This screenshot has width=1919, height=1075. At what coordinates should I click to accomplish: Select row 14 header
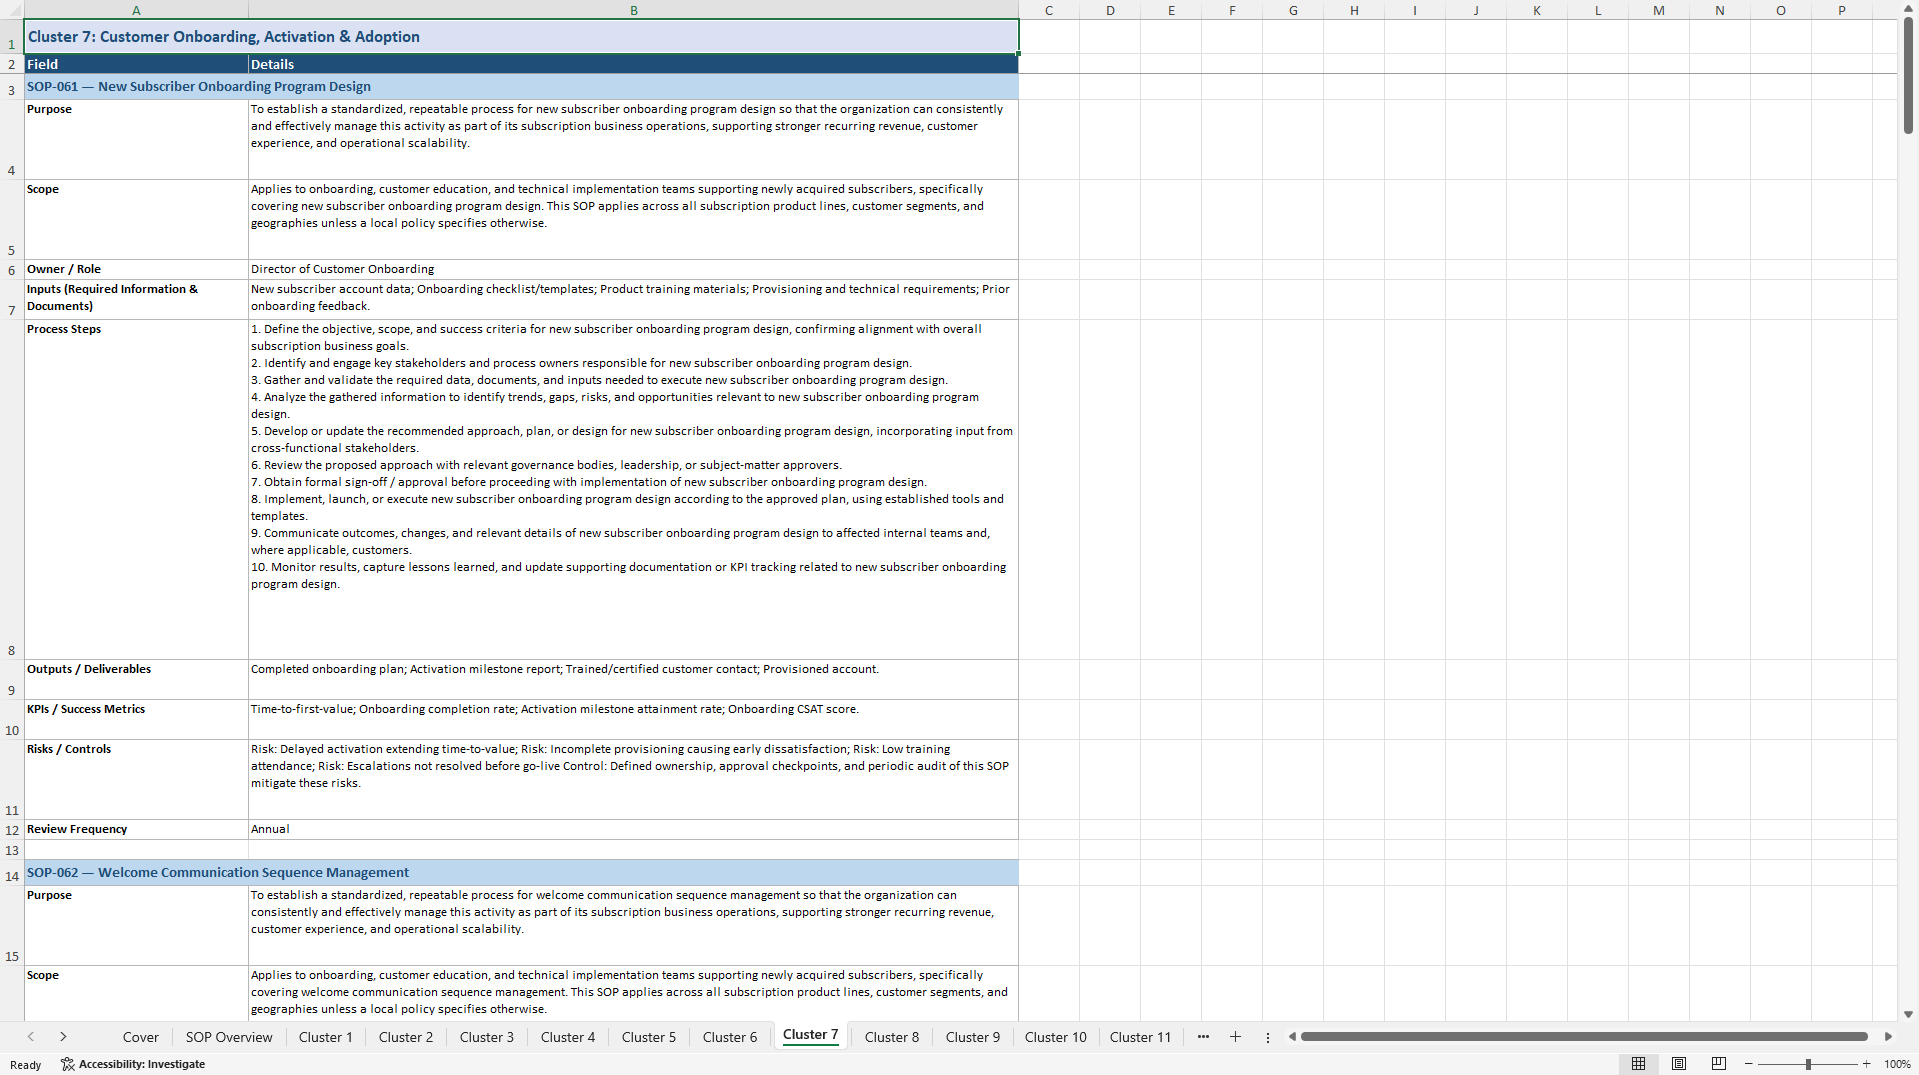point(12,873)
